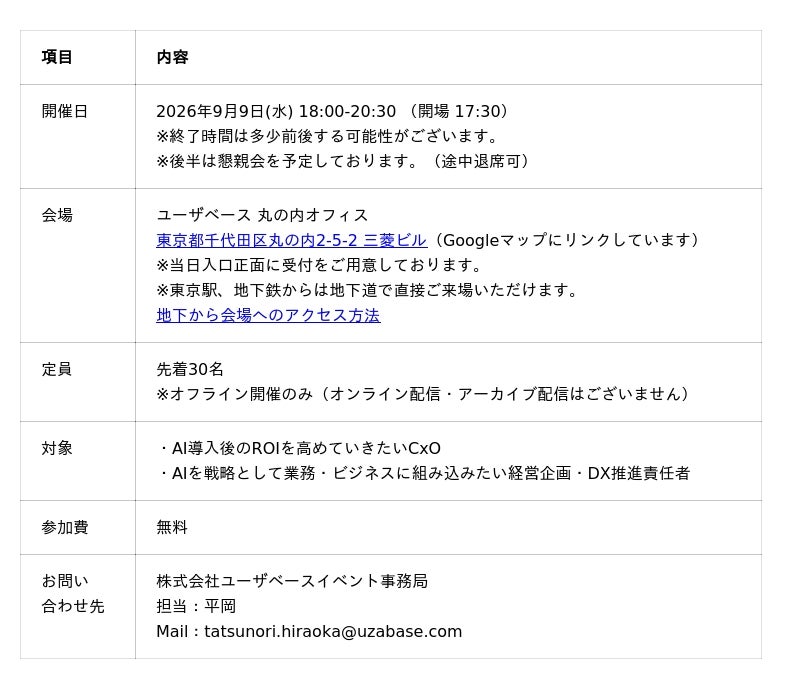Viewport: 800px width, 689px height.
Task: Click the 参加費 row label
Action: pyautogui.click(x=65, y=527)
